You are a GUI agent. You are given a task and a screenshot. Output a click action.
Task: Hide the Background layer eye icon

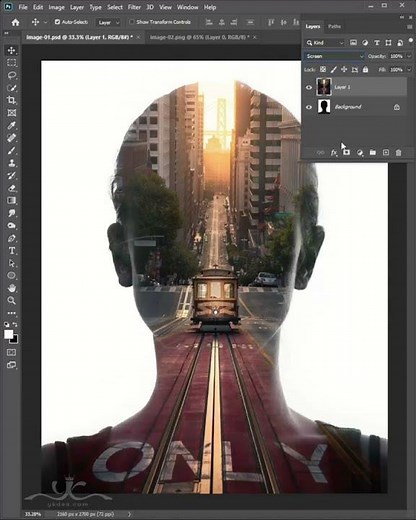coord(309,107)
